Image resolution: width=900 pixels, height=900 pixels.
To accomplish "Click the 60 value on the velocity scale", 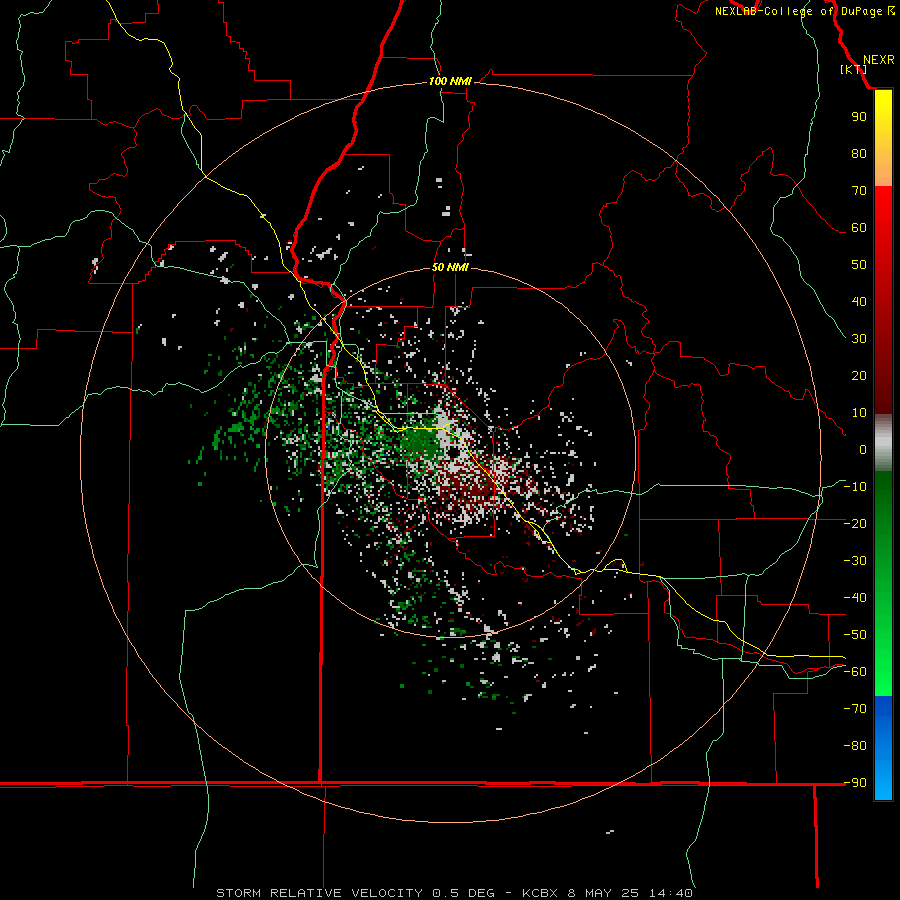I will point(859,228).
